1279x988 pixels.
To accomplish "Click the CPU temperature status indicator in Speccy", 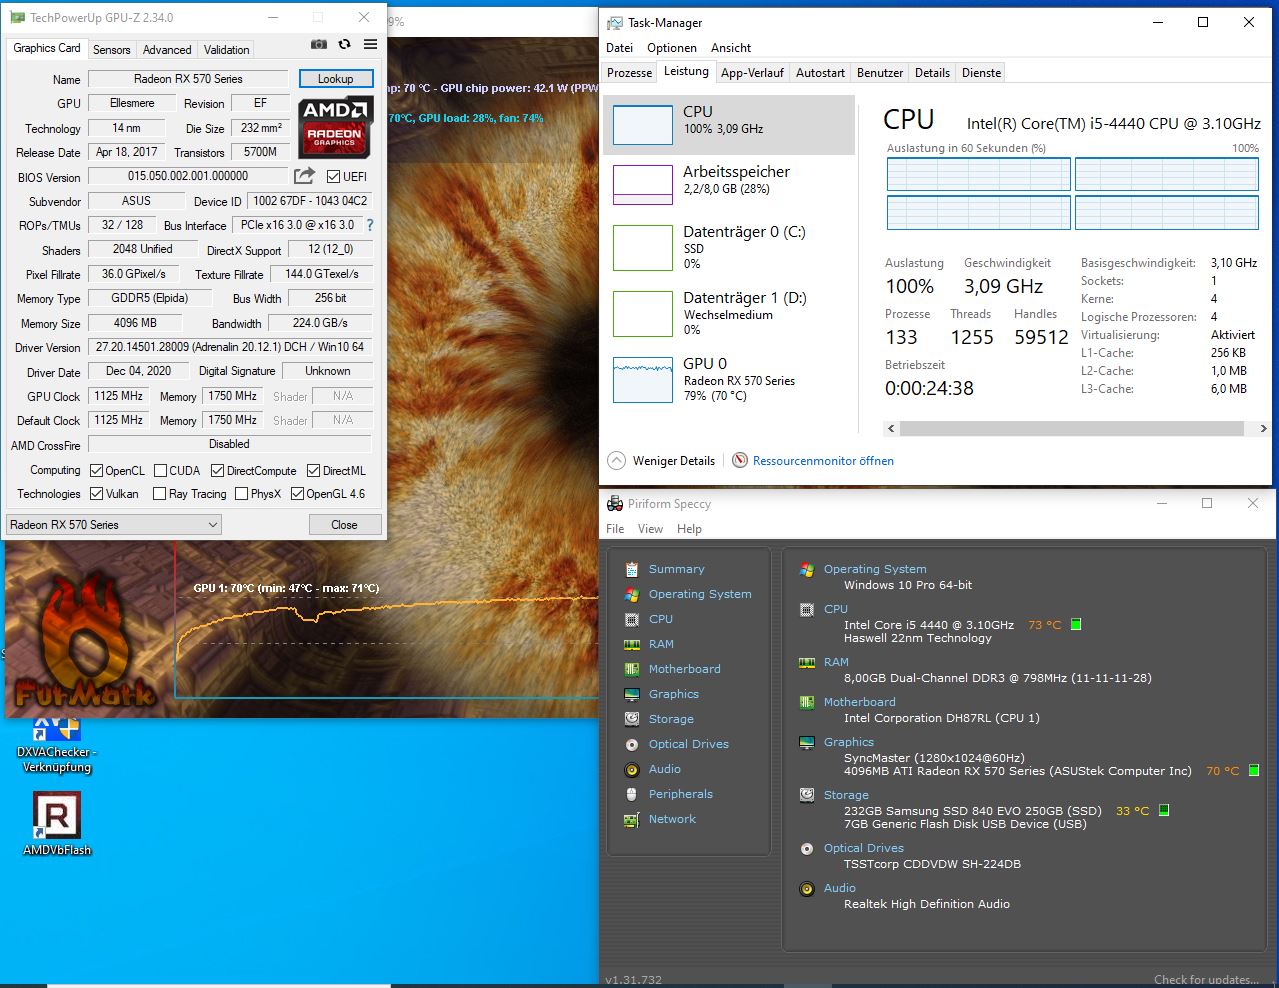I will coord(1076,624).
